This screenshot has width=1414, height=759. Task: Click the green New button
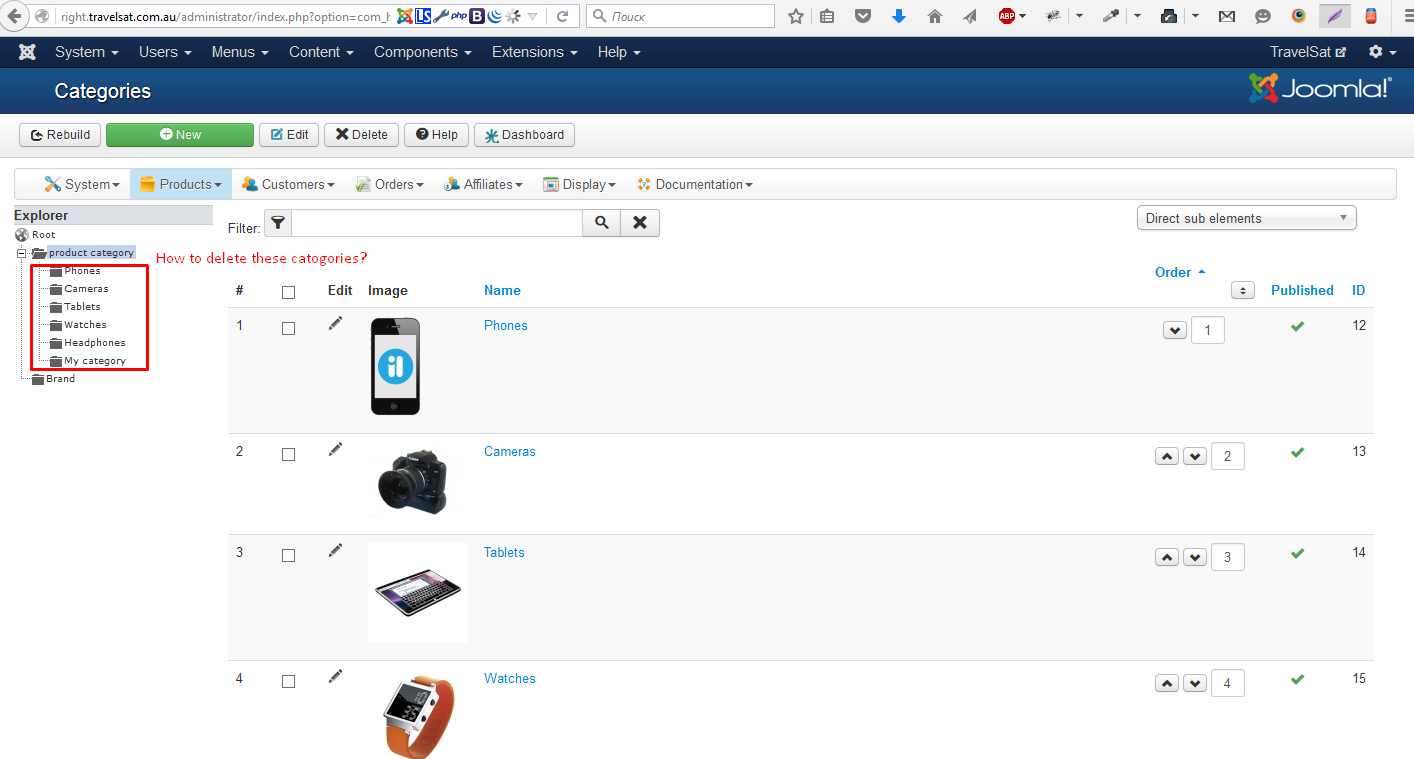point(180,135)
